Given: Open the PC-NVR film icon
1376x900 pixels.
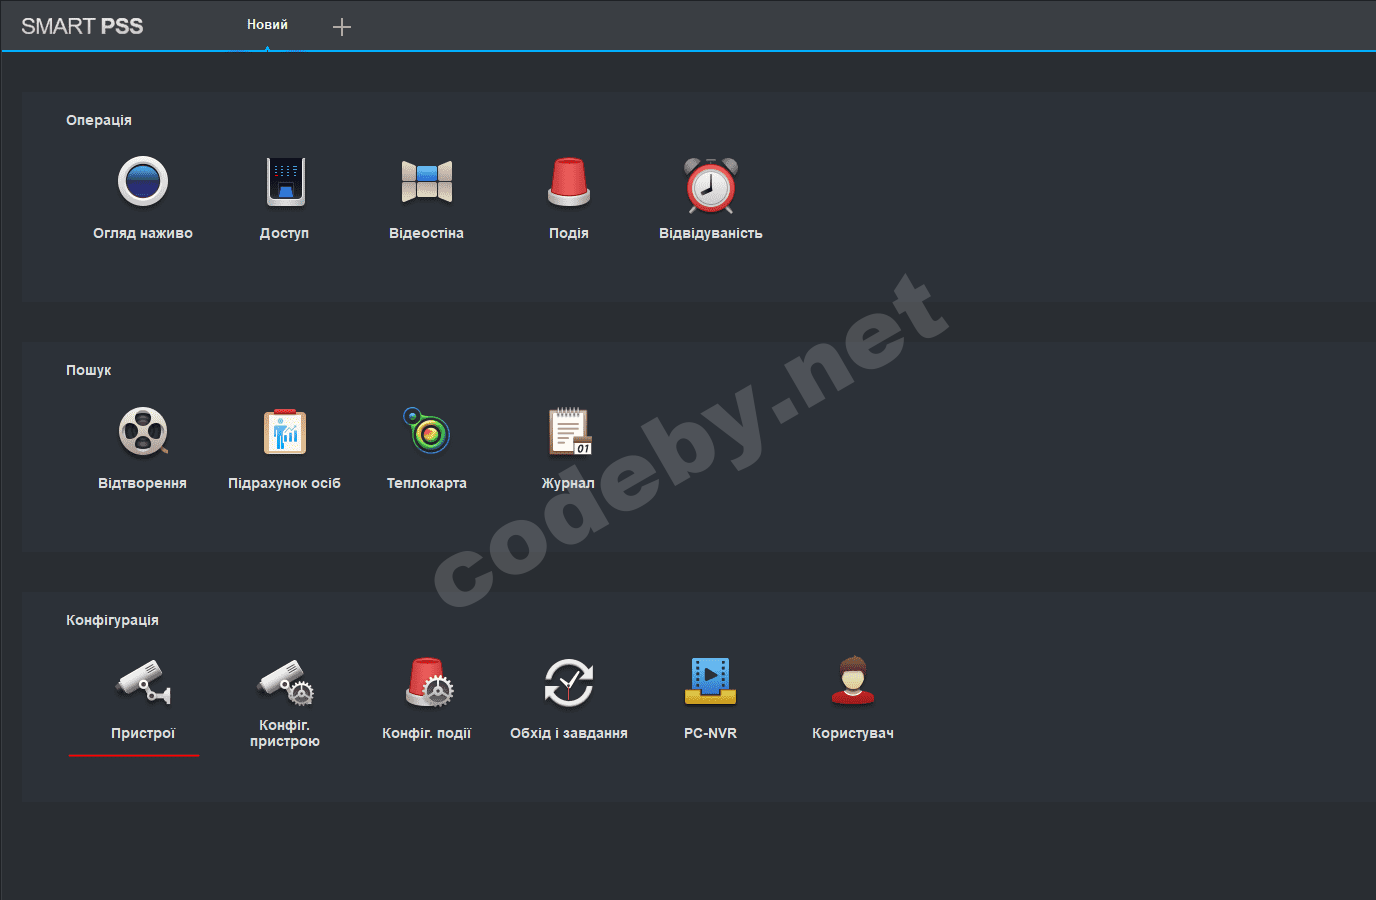Looking at the screenshot, I should point(711,681).
